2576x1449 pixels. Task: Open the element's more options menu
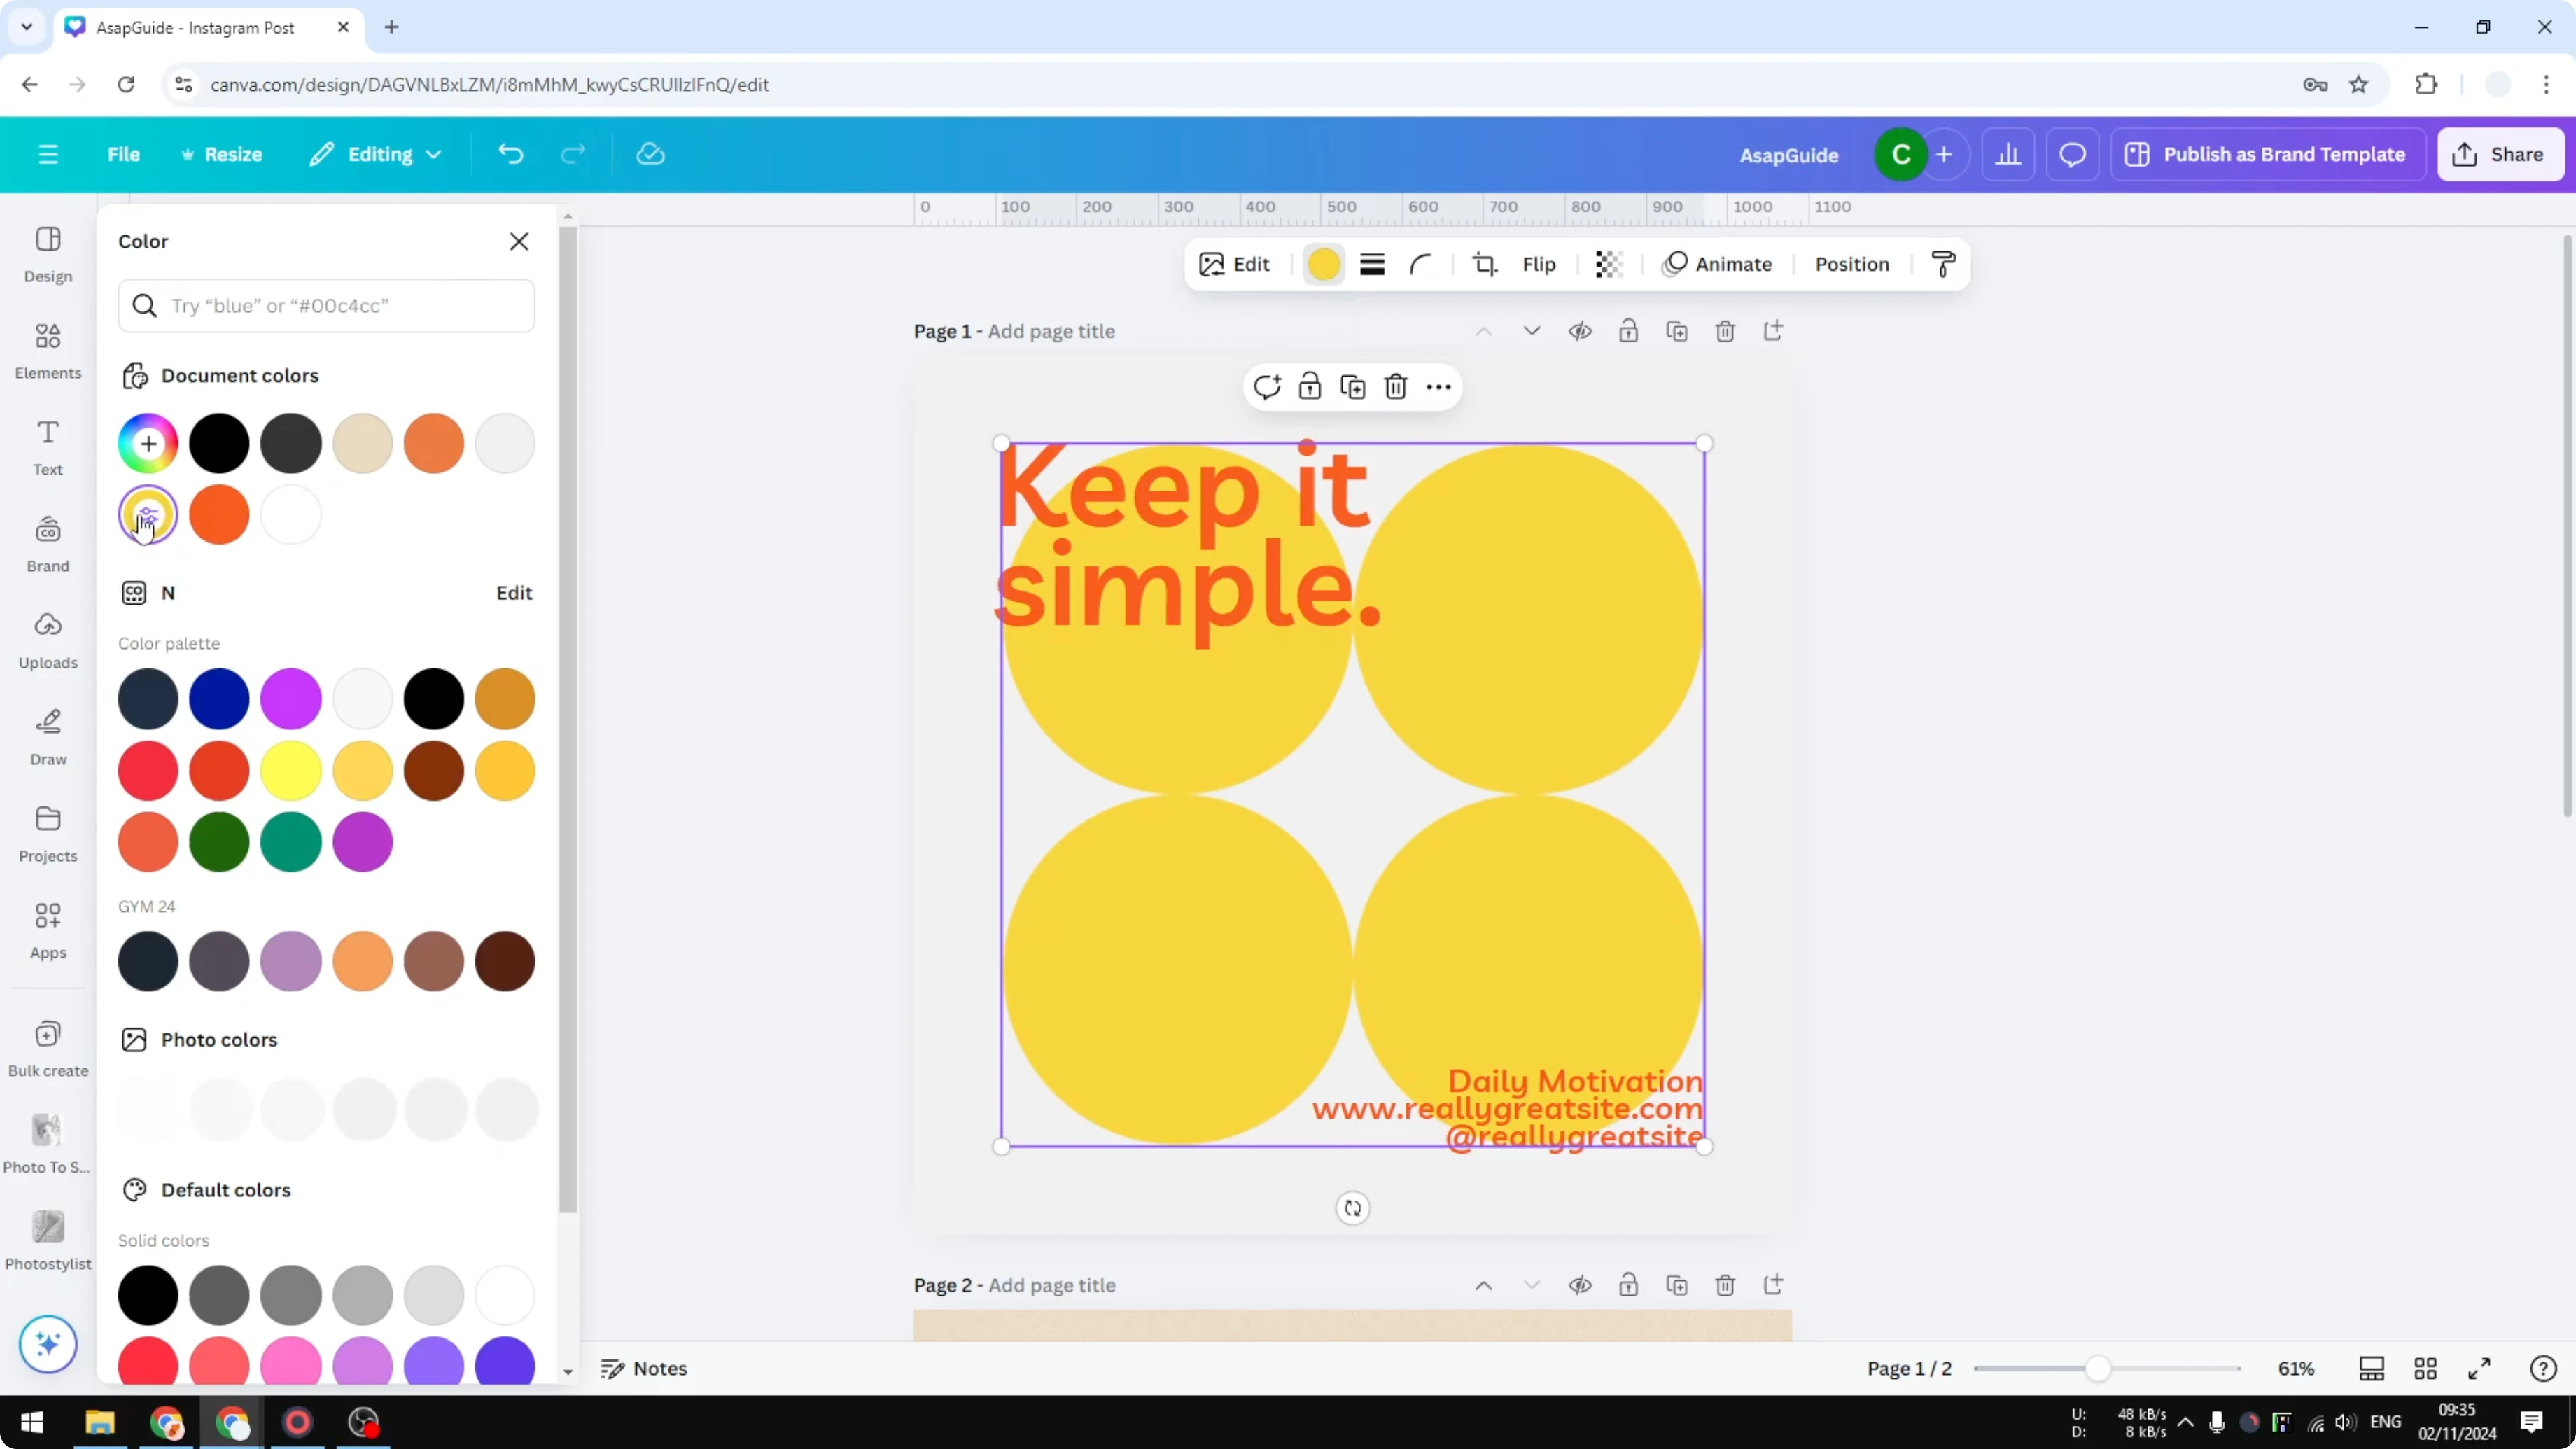(x=1438, y=387)
